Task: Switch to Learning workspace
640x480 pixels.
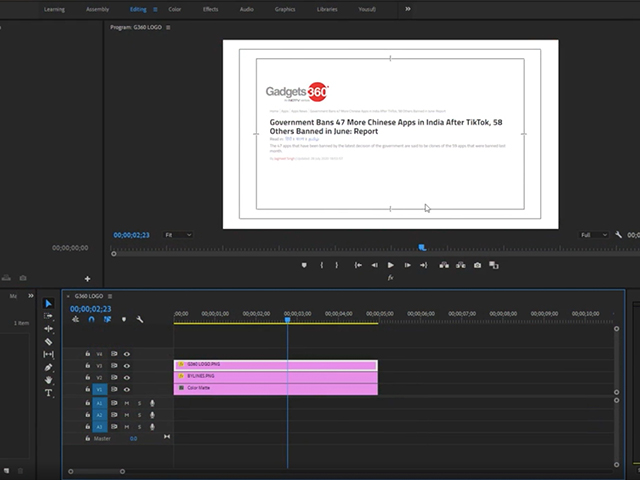Action: pos(54,9)
